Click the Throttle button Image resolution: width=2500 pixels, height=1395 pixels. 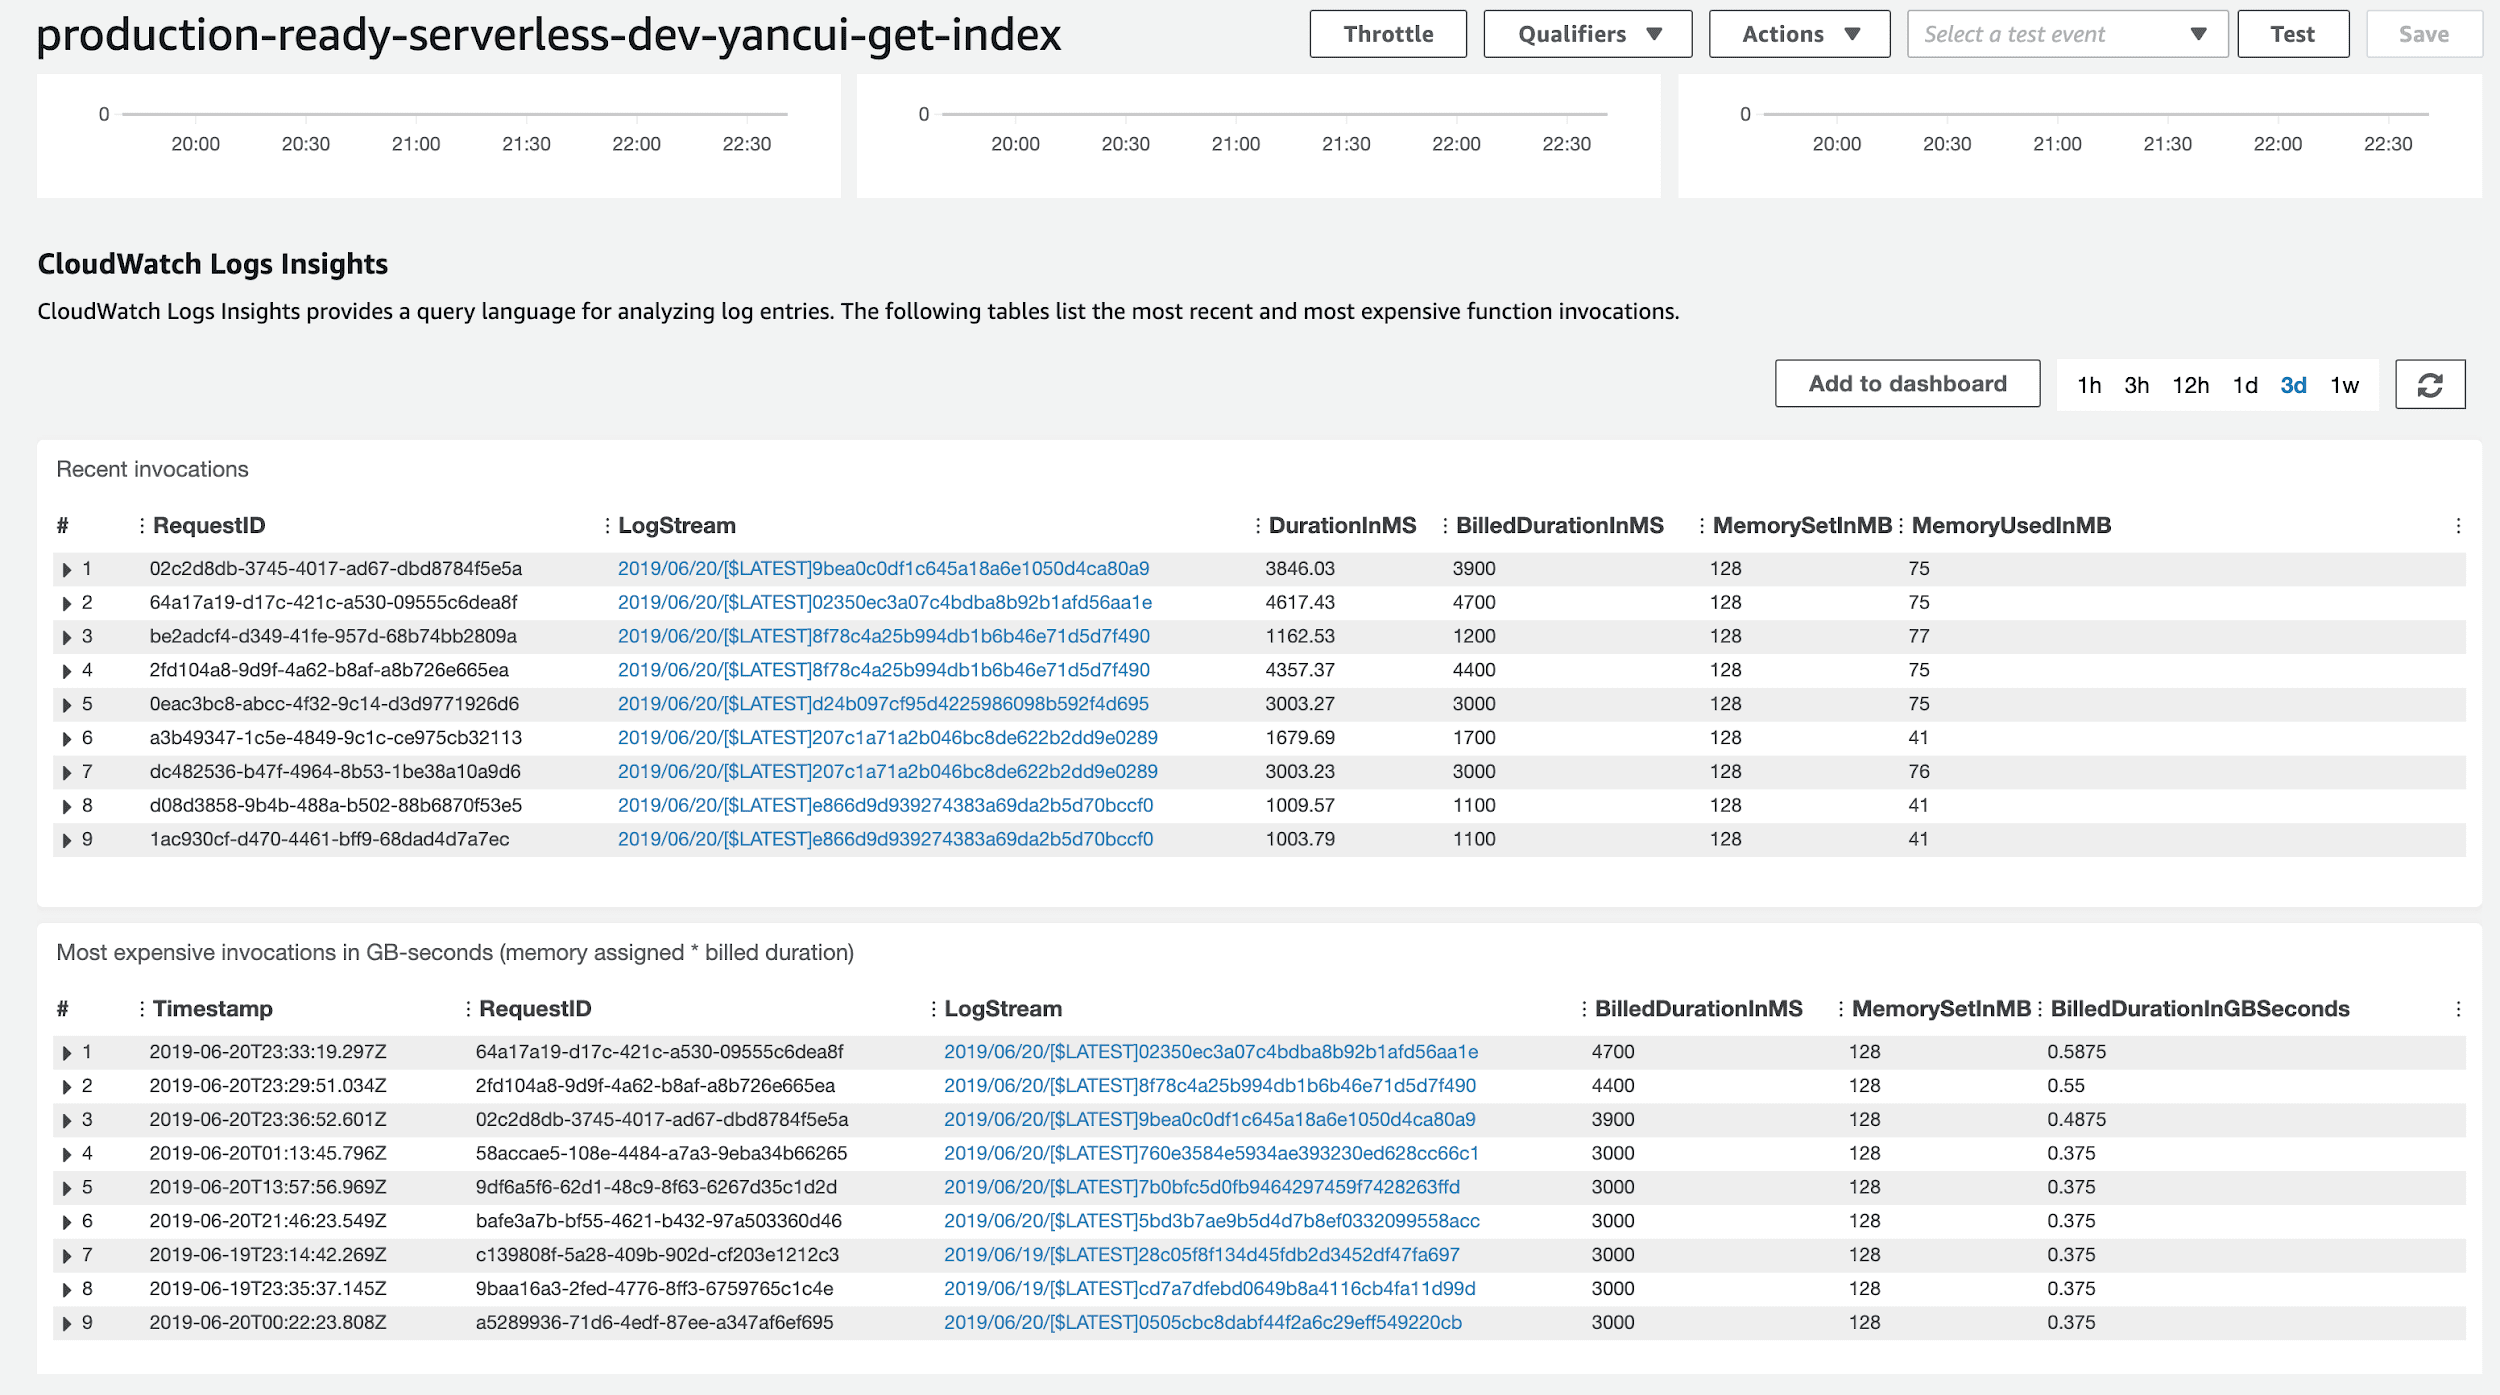click(x=1387, y=33)
